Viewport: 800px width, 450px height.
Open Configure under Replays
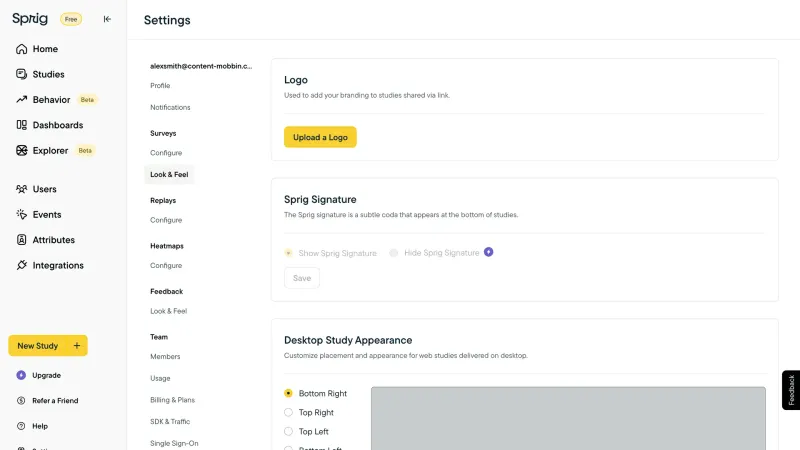(166, 220)
